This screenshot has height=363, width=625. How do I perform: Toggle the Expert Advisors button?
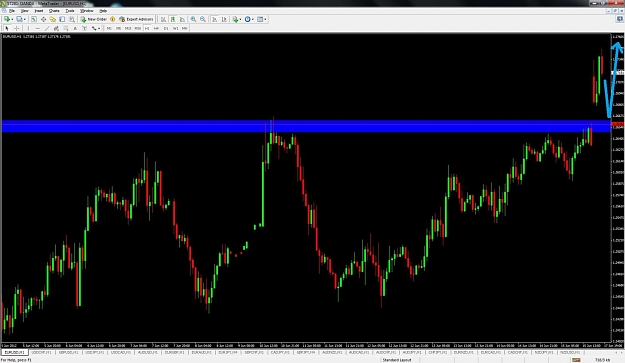click(136, 19)
